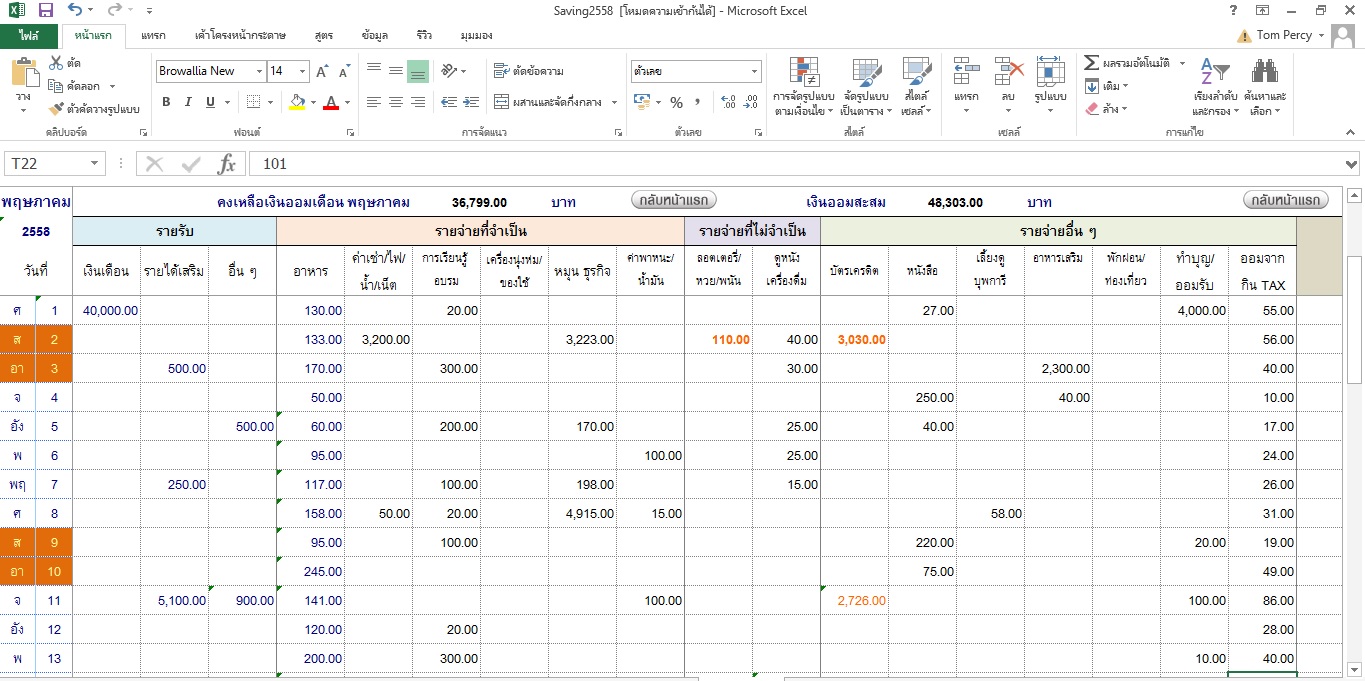Click the percent style icon
1365x681 pixels.
click(676, 102)
